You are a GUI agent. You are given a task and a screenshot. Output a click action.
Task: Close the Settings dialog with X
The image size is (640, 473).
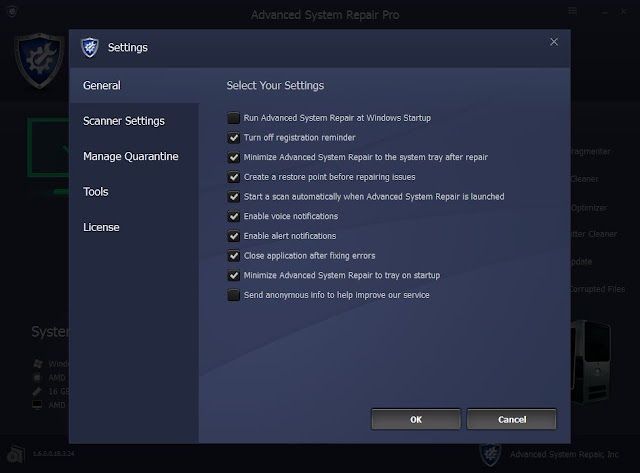[554, 42]
